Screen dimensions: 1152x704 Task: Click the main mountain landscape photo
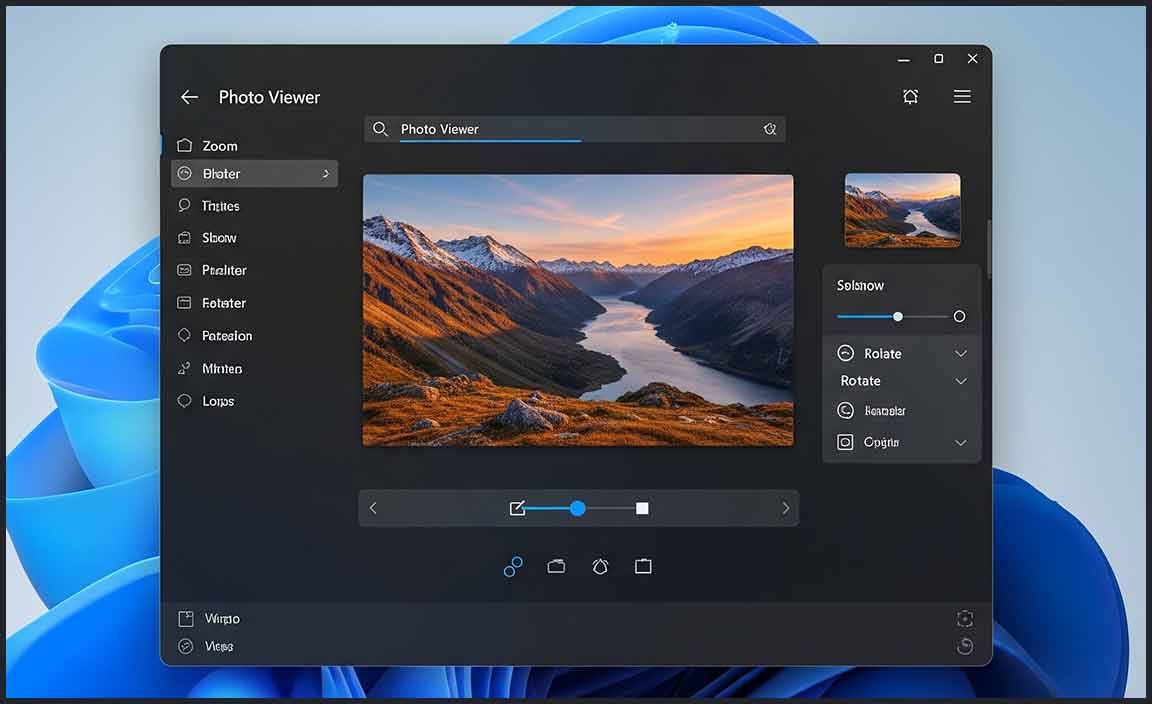tap(578, 310)
